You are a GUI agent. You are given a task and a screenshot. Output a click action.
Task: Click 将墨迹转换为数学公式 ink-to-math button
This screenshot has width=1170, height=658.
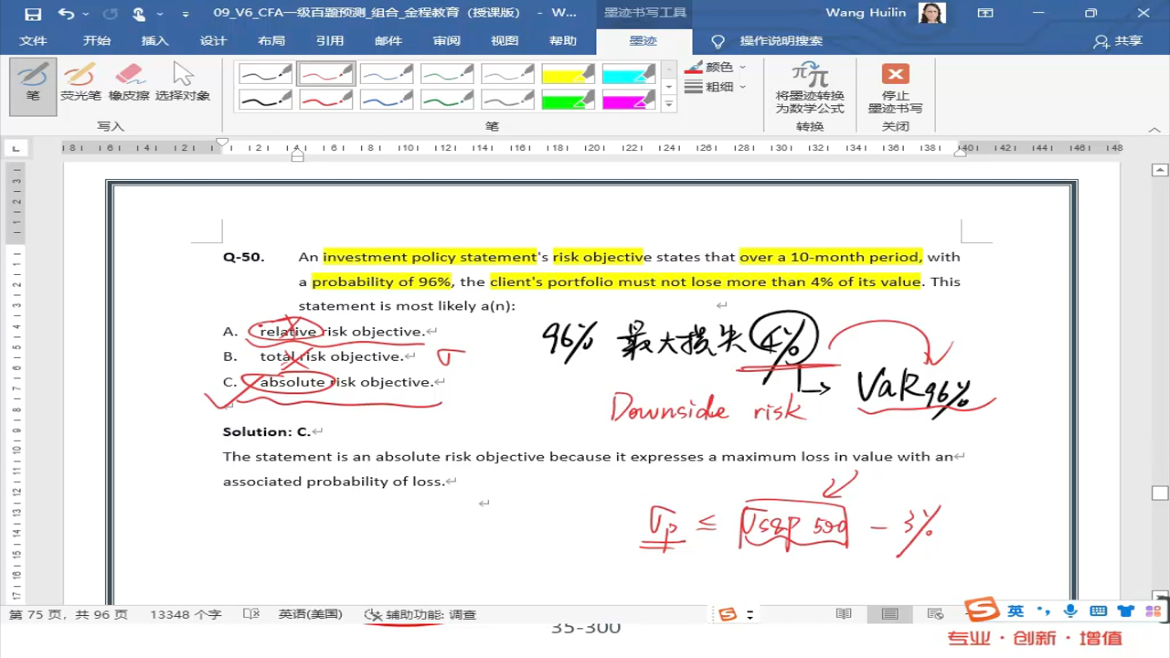click(810, 88)
